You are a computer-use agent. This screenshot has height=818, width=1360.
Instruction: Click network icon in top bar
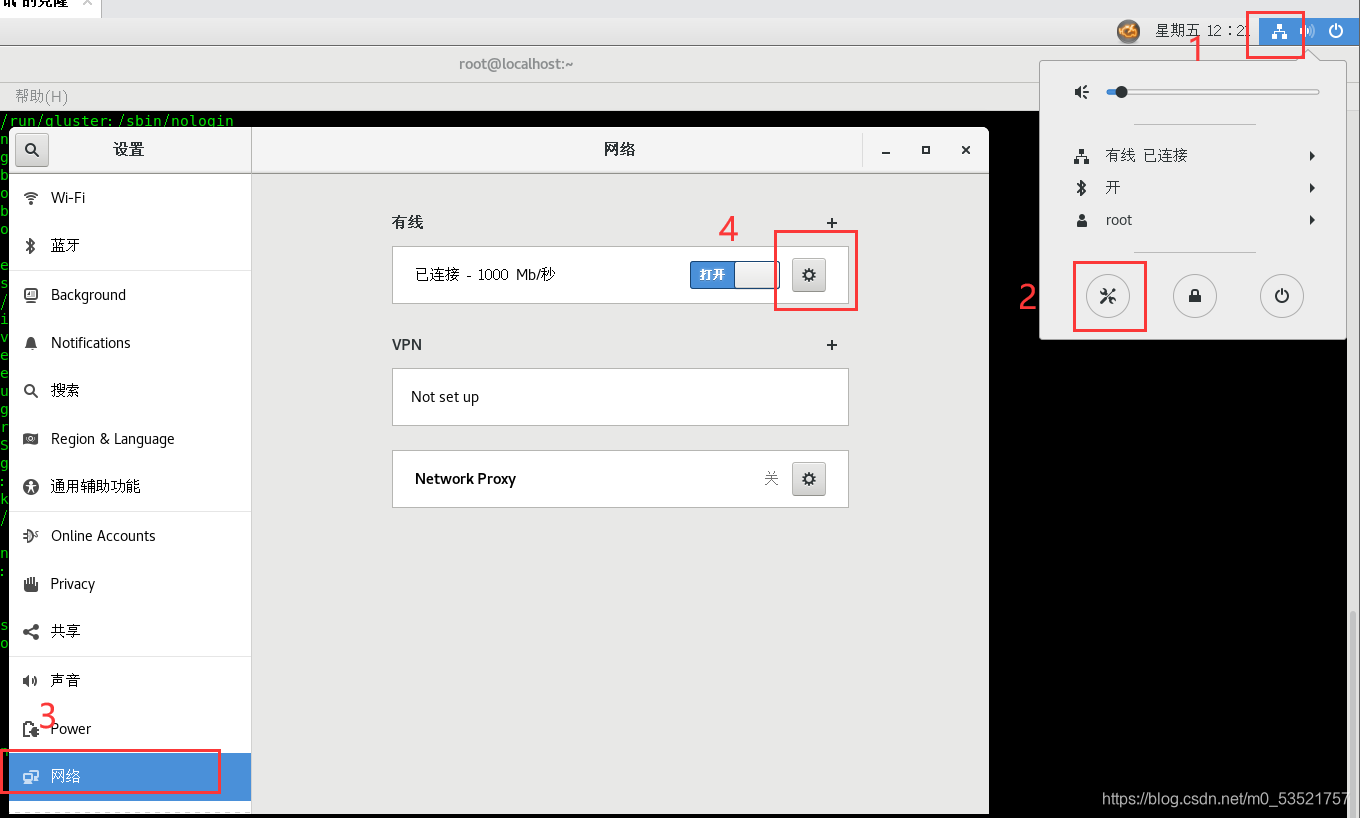click(x=1279, y=31)
